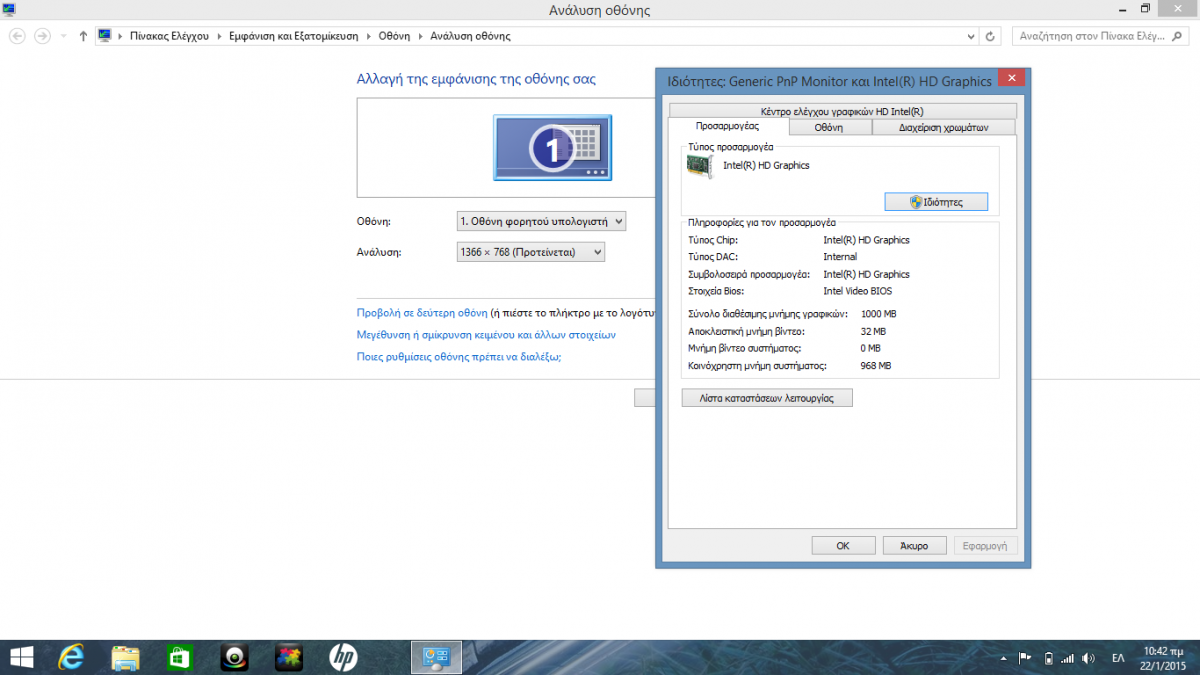Open Action Center flag icon
Image resolution: width=1200 pixels, height=675 pixels.
pyautogui.click(x=1025, y=658)
